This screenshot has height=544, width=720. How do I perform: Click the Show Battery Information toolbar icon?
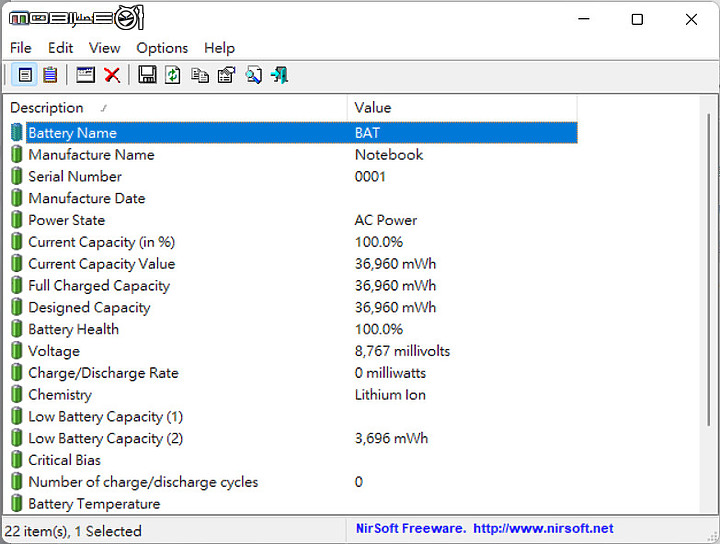25,75
